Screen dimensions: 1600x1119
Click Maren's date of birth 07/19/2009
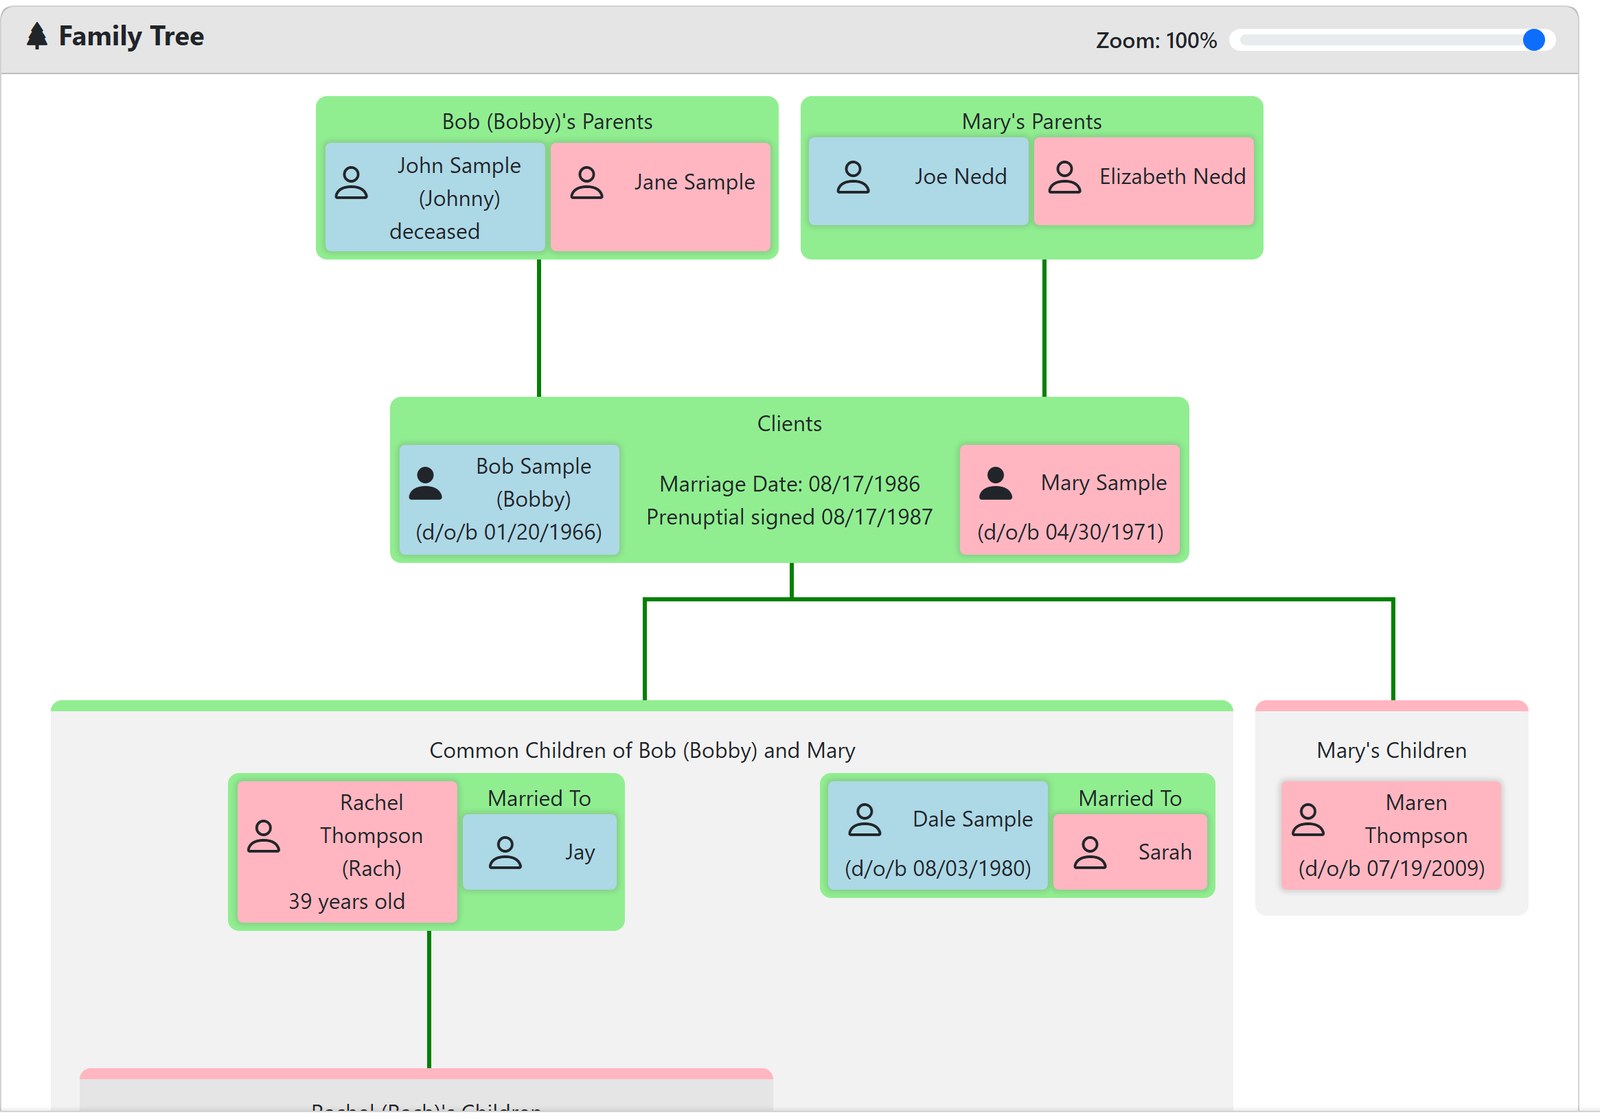(x=1392, y=869)
